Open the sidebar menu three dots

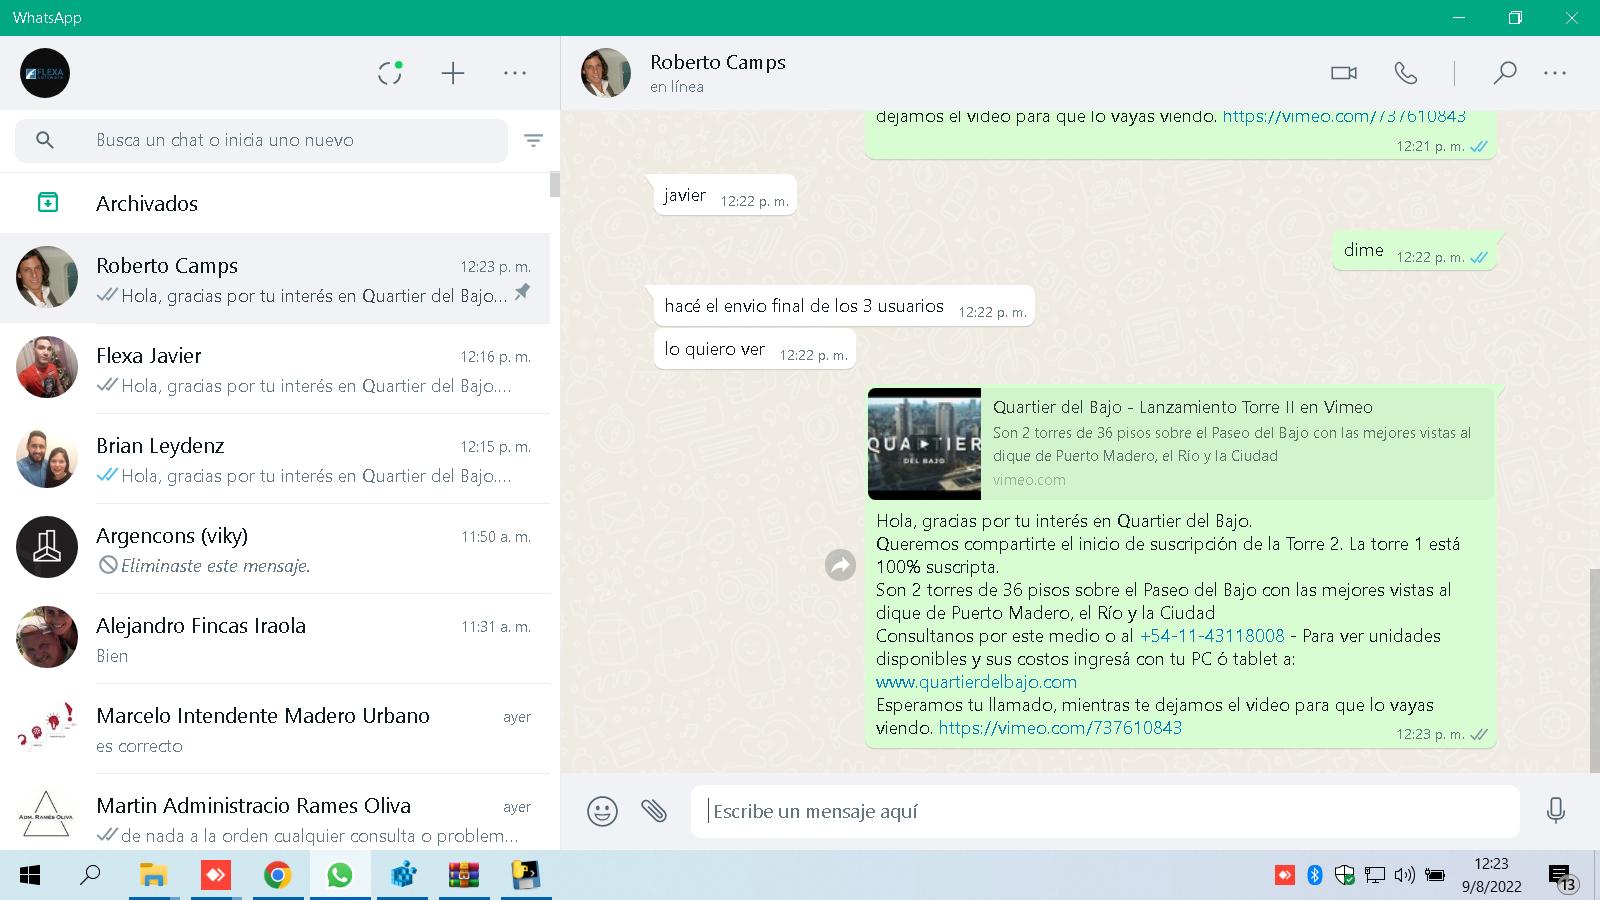click(515, 73)
